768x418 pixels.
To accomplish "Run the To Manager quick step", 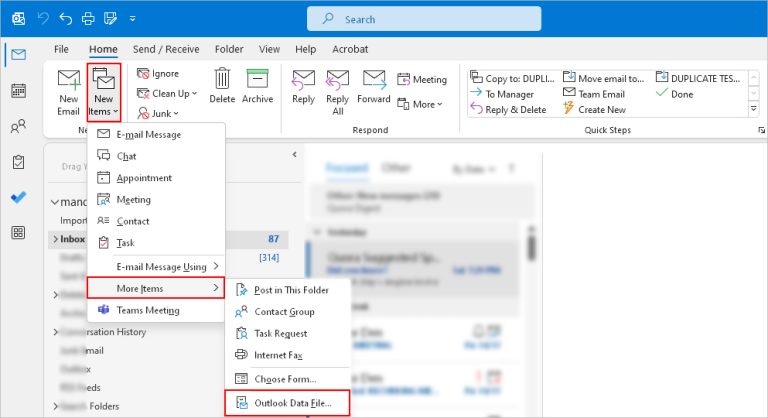I will [x=502, y=94].
